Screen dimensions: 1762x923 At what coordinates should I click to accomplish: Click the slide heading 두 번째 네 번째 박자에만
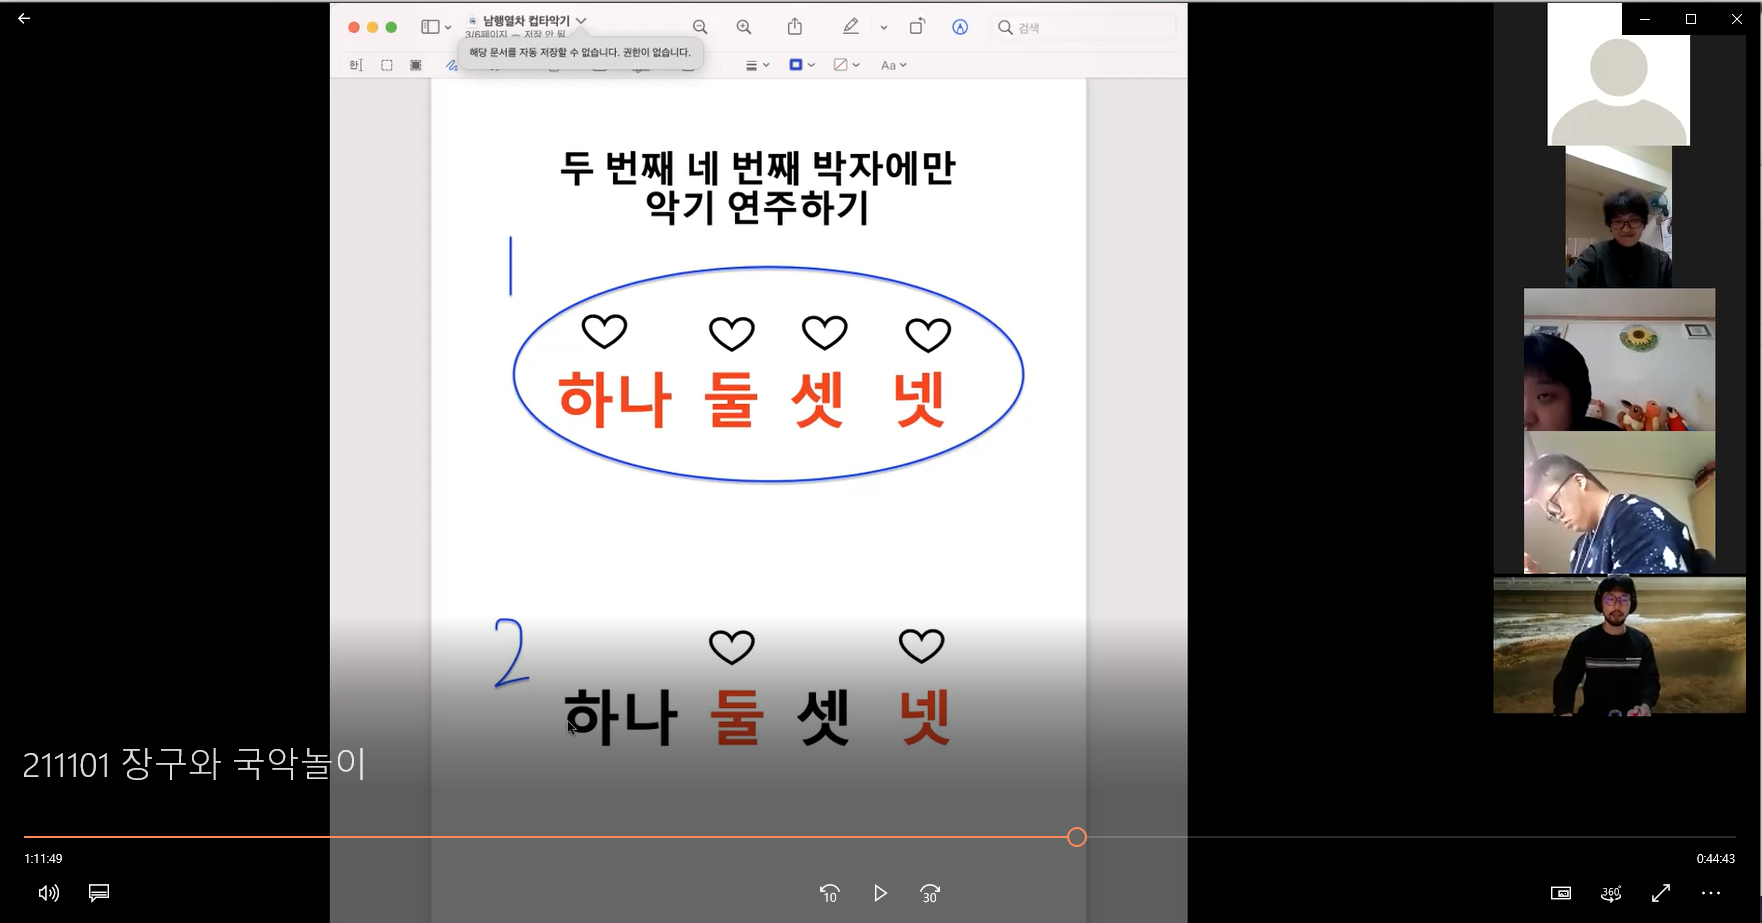point(757,167)
